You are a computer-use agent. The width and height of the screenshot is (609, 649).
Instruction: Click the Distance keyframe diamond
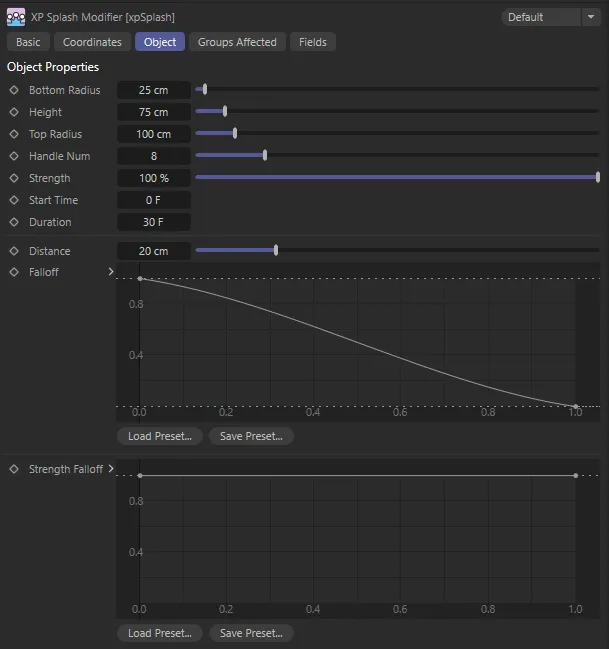click(x=14, y=251)
